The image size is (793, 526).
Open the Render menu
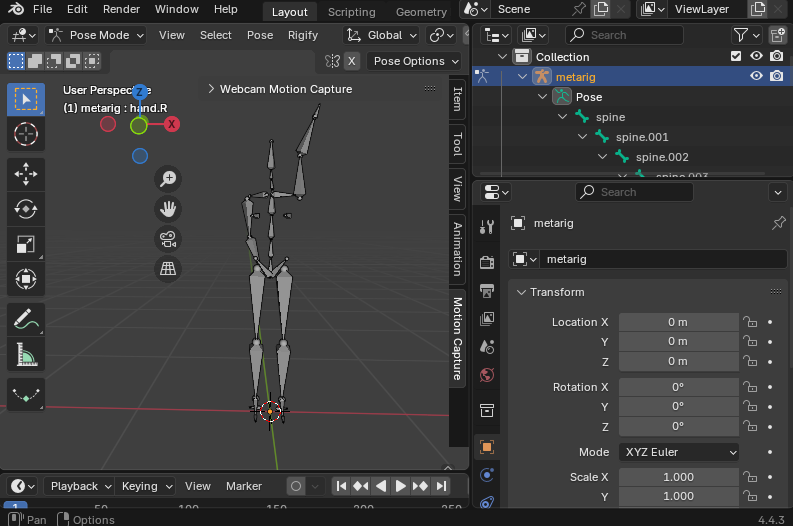coord(121,10)
